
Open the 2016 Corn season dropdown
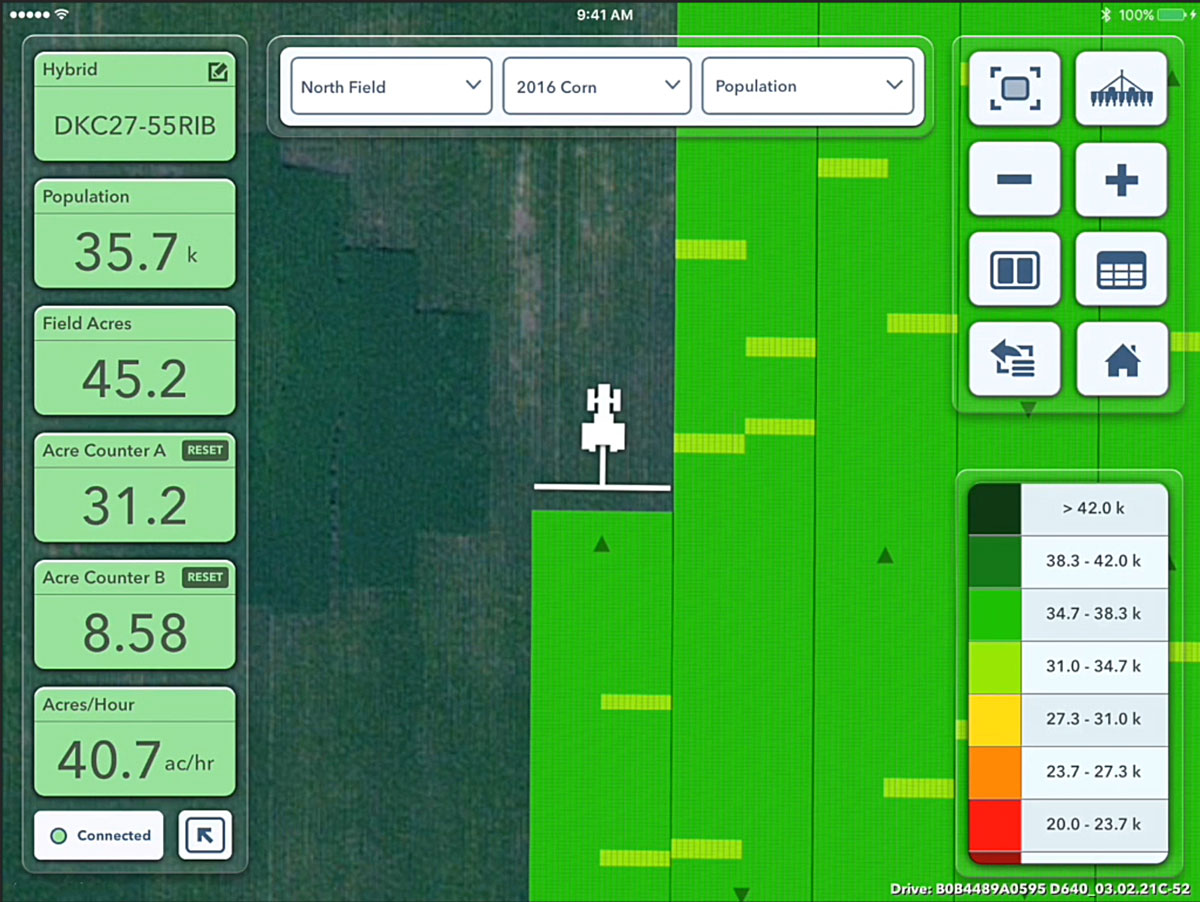point(597,86)
